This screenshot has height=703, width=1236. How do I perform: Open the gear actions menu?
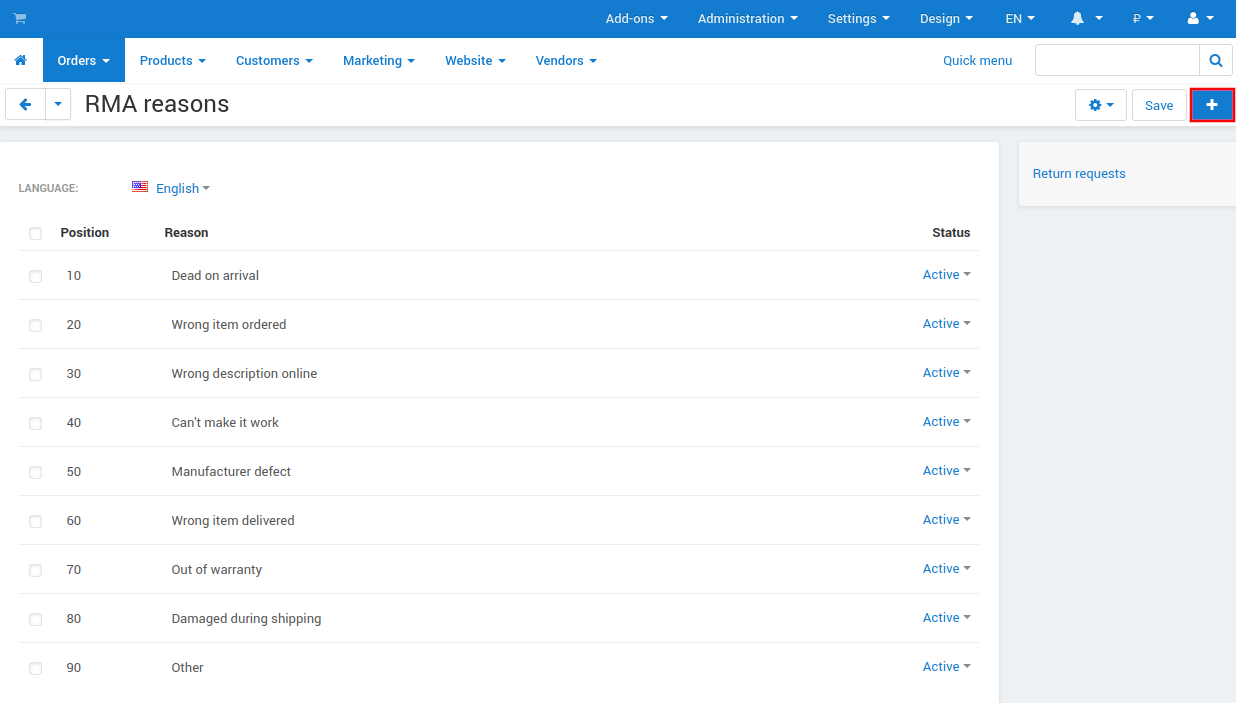[x=1101, y=105]
